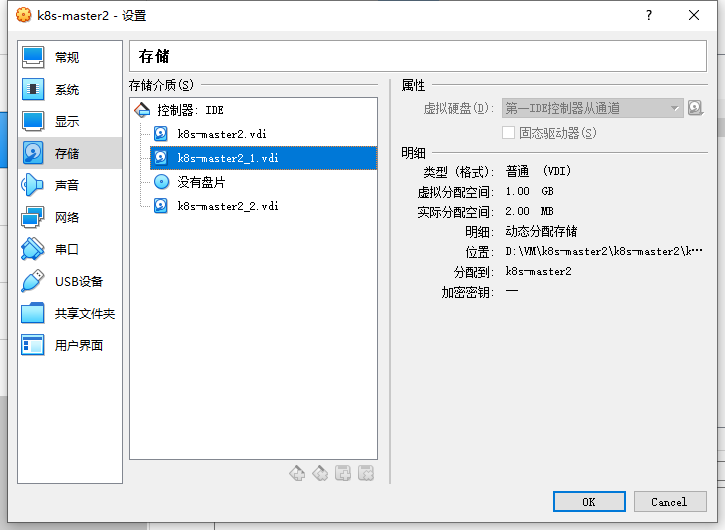Click the 用户界面 label in sidebar

click(x=79, y=345)
